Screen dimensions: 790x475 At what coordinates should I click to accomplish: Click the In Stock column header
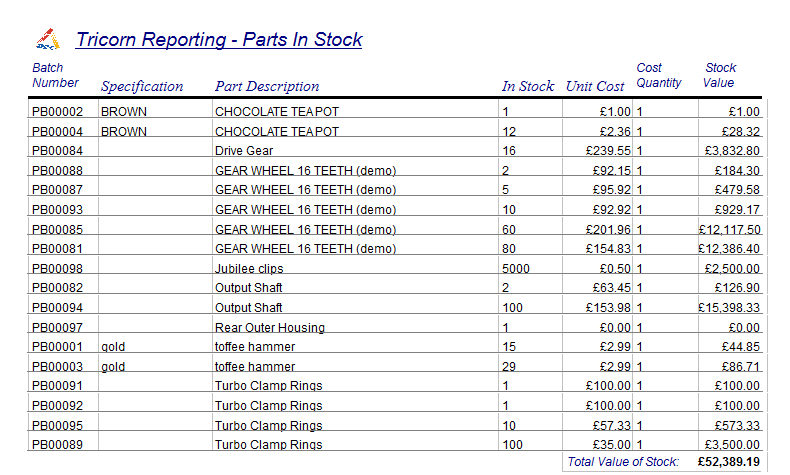(x=527, y=86)
